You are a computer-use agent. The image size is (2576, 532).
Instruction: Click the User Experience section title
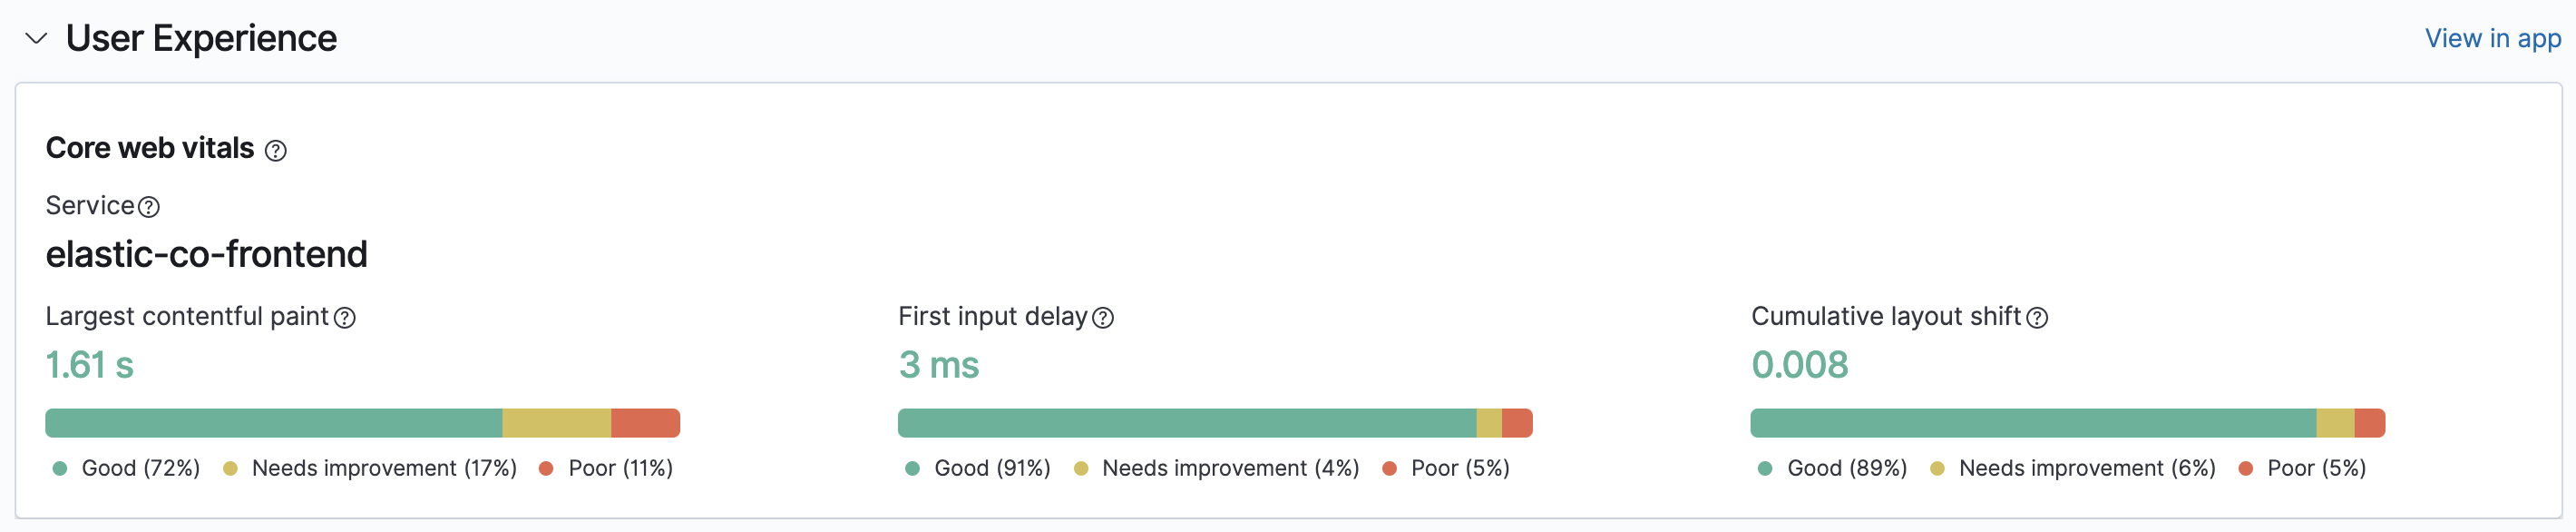click(201, 39)
